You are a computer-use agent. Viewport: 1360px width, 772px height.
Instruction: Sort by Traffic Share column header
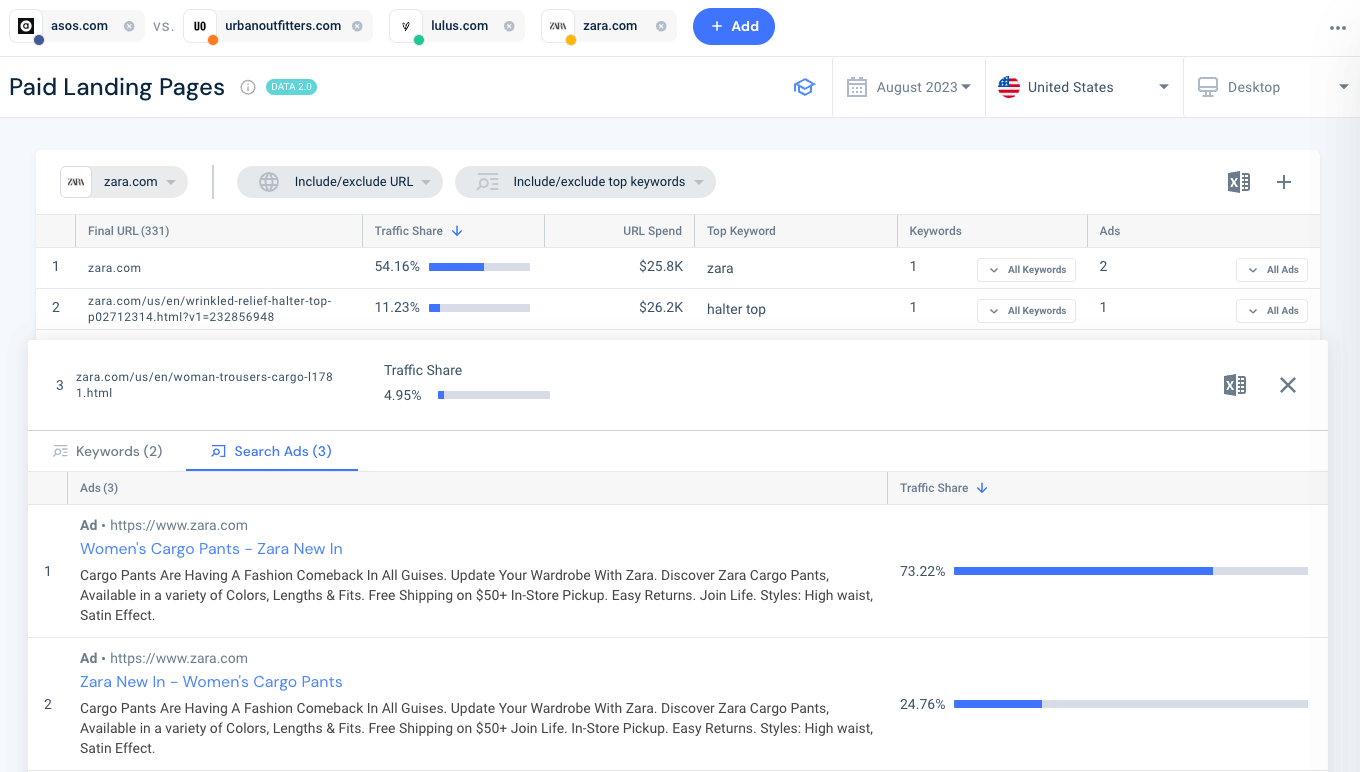tap(418, 231)
